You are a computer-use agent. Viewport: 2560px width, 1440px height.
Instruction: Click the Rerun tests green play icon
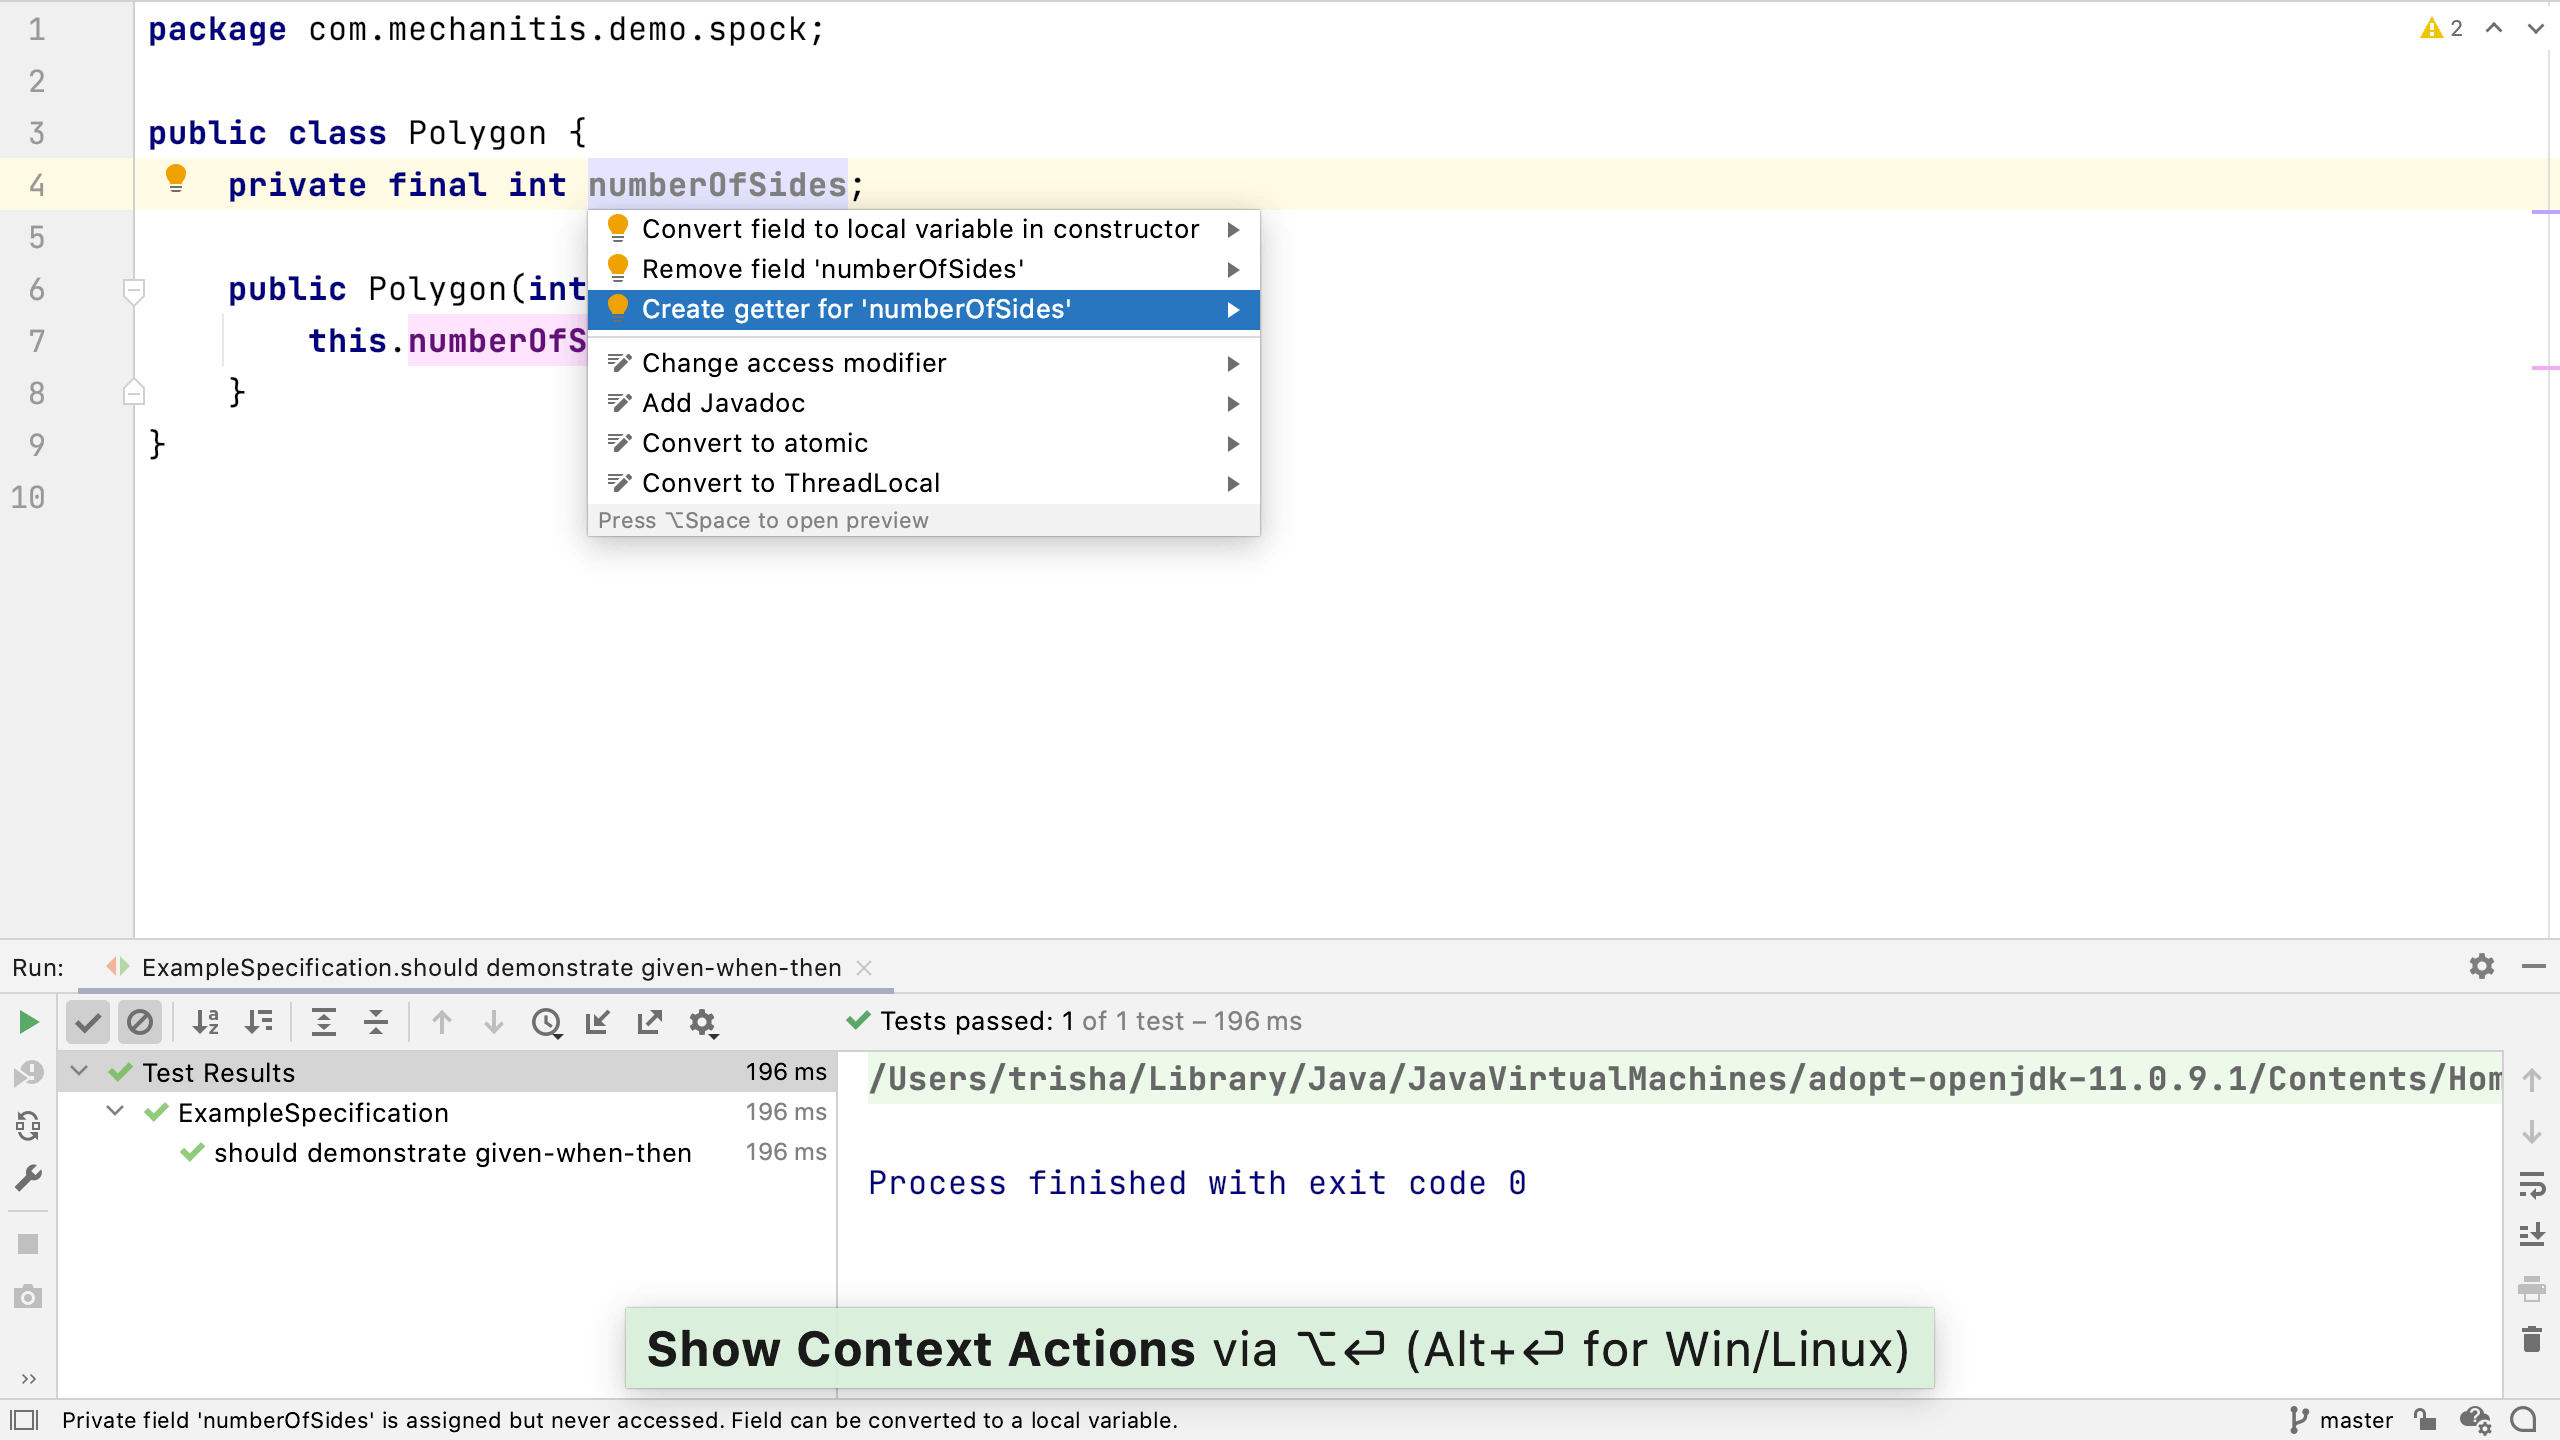tap(28, 1022)
